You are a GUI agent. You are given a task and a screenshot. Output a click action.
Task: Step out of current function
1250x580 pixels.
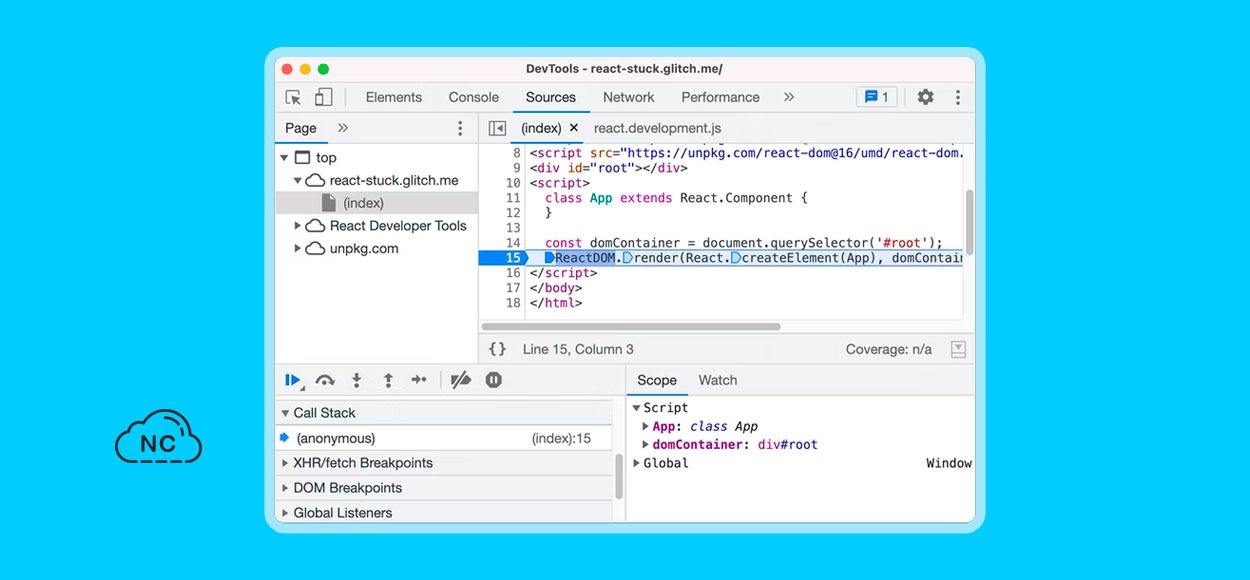388,380
